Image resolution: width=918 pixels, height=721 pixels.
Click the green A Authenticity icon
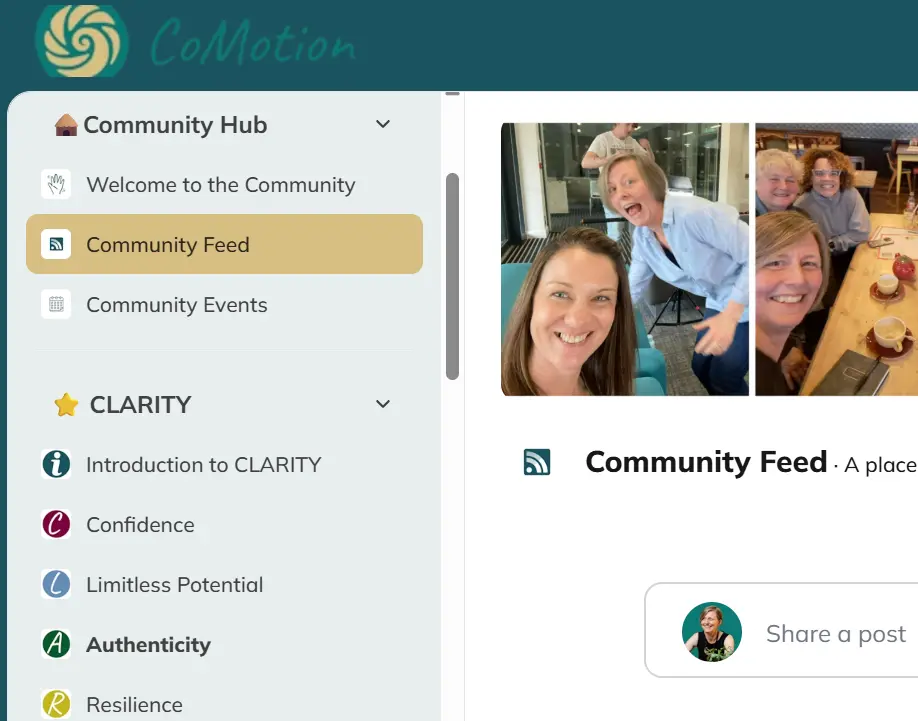[x=56, y=644]
